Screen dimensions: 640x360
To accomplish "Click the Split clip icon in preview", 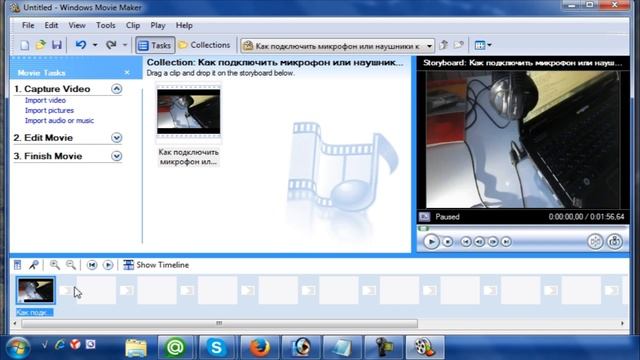I will [595, 242].
